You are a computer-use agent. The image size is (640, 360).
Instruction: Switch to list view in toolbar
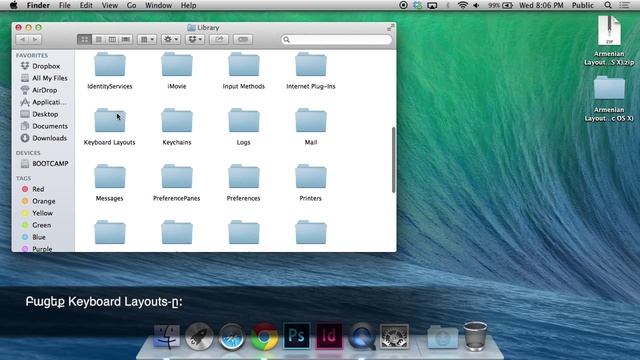pyautogui.click(x=98, y=39)
